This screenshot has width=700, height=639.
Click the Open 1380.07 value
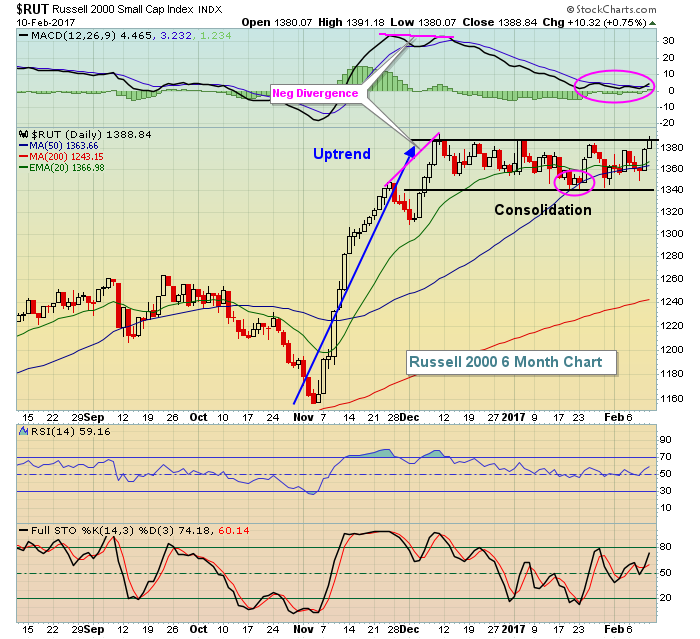click(277, 22)
